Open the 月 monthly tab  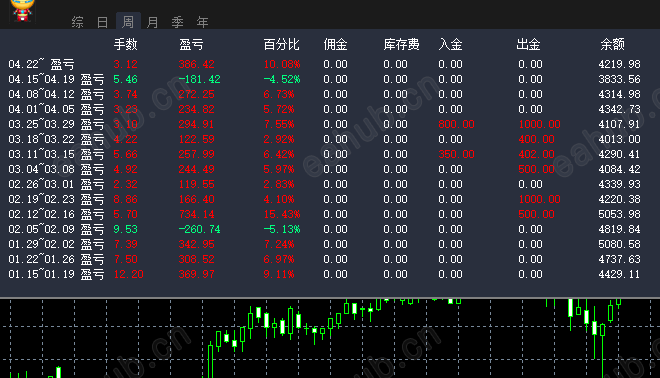[152, 22]
